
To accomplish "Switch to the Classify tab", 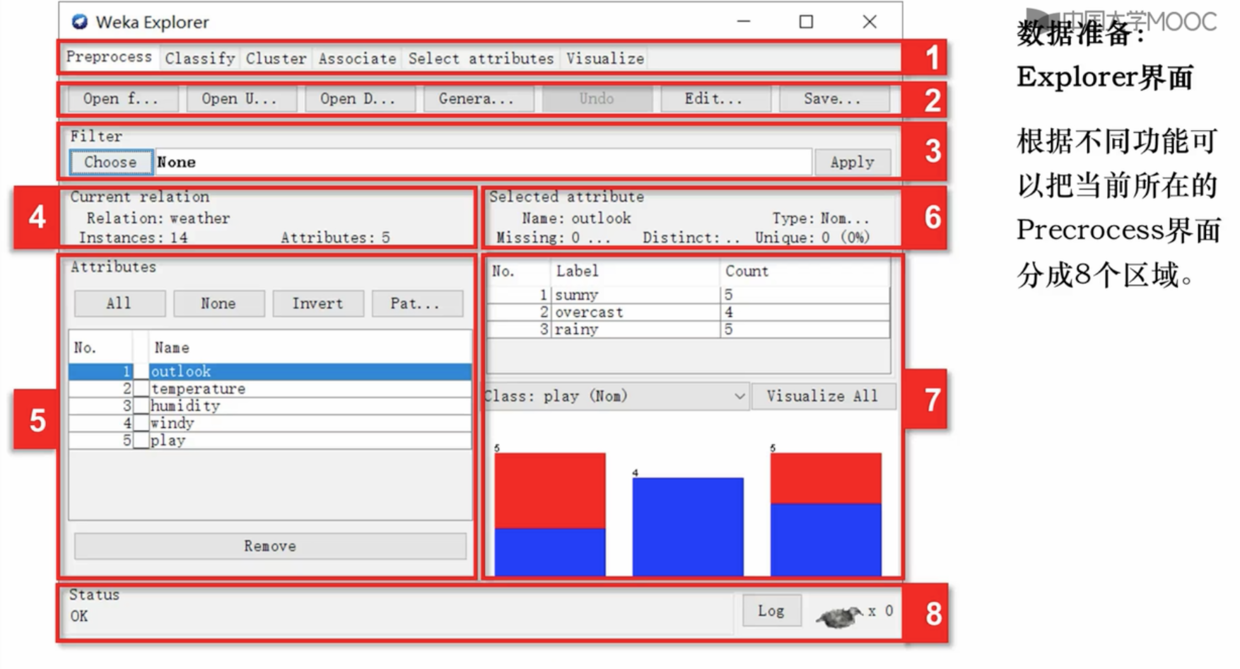I will pos(200,58).
